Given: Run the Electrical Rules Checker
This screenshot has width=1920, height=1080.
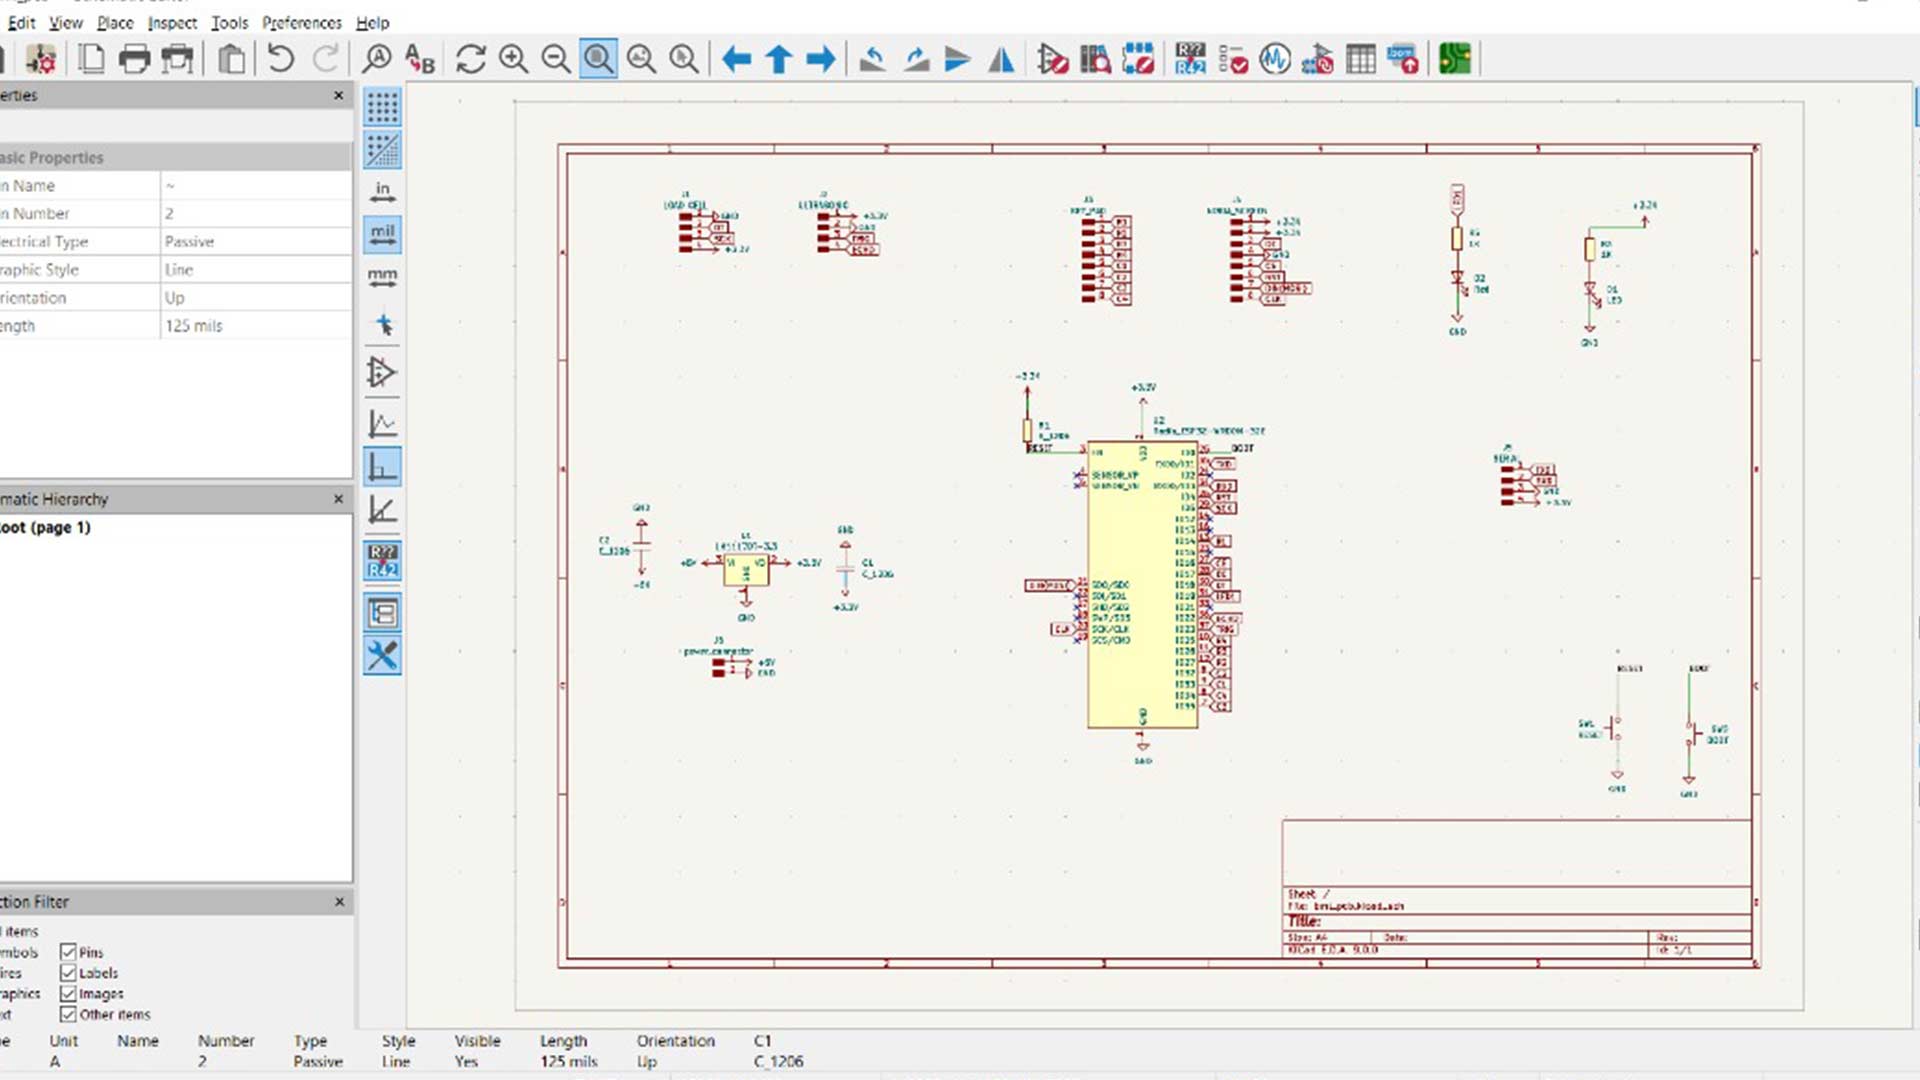Looking at the screenshot, I should tap(1233, 59).
